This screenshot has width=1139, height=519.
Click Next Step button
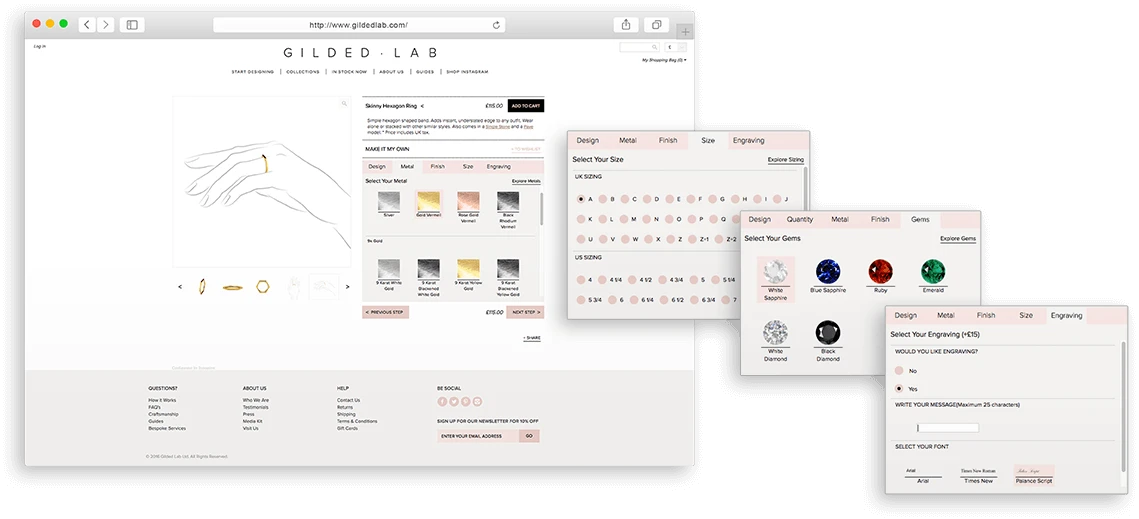click(525, 312)
